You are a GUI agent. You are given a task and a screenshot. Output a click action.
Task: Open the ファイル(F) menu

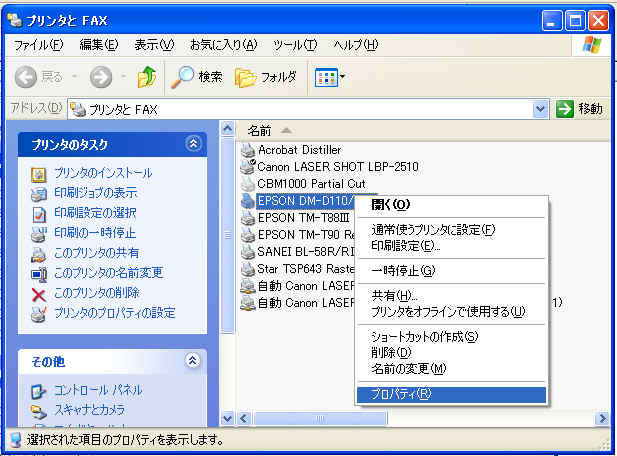(x=39, y=45)
